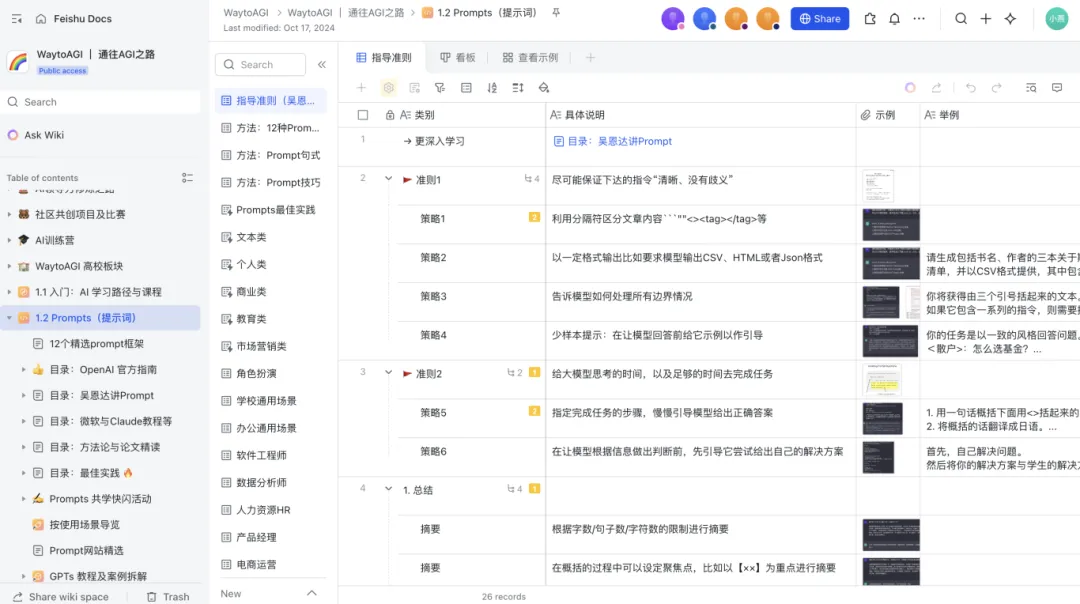1080x604 pixels.
Task: Collapse the New section chevron
Action: point(311,593)
